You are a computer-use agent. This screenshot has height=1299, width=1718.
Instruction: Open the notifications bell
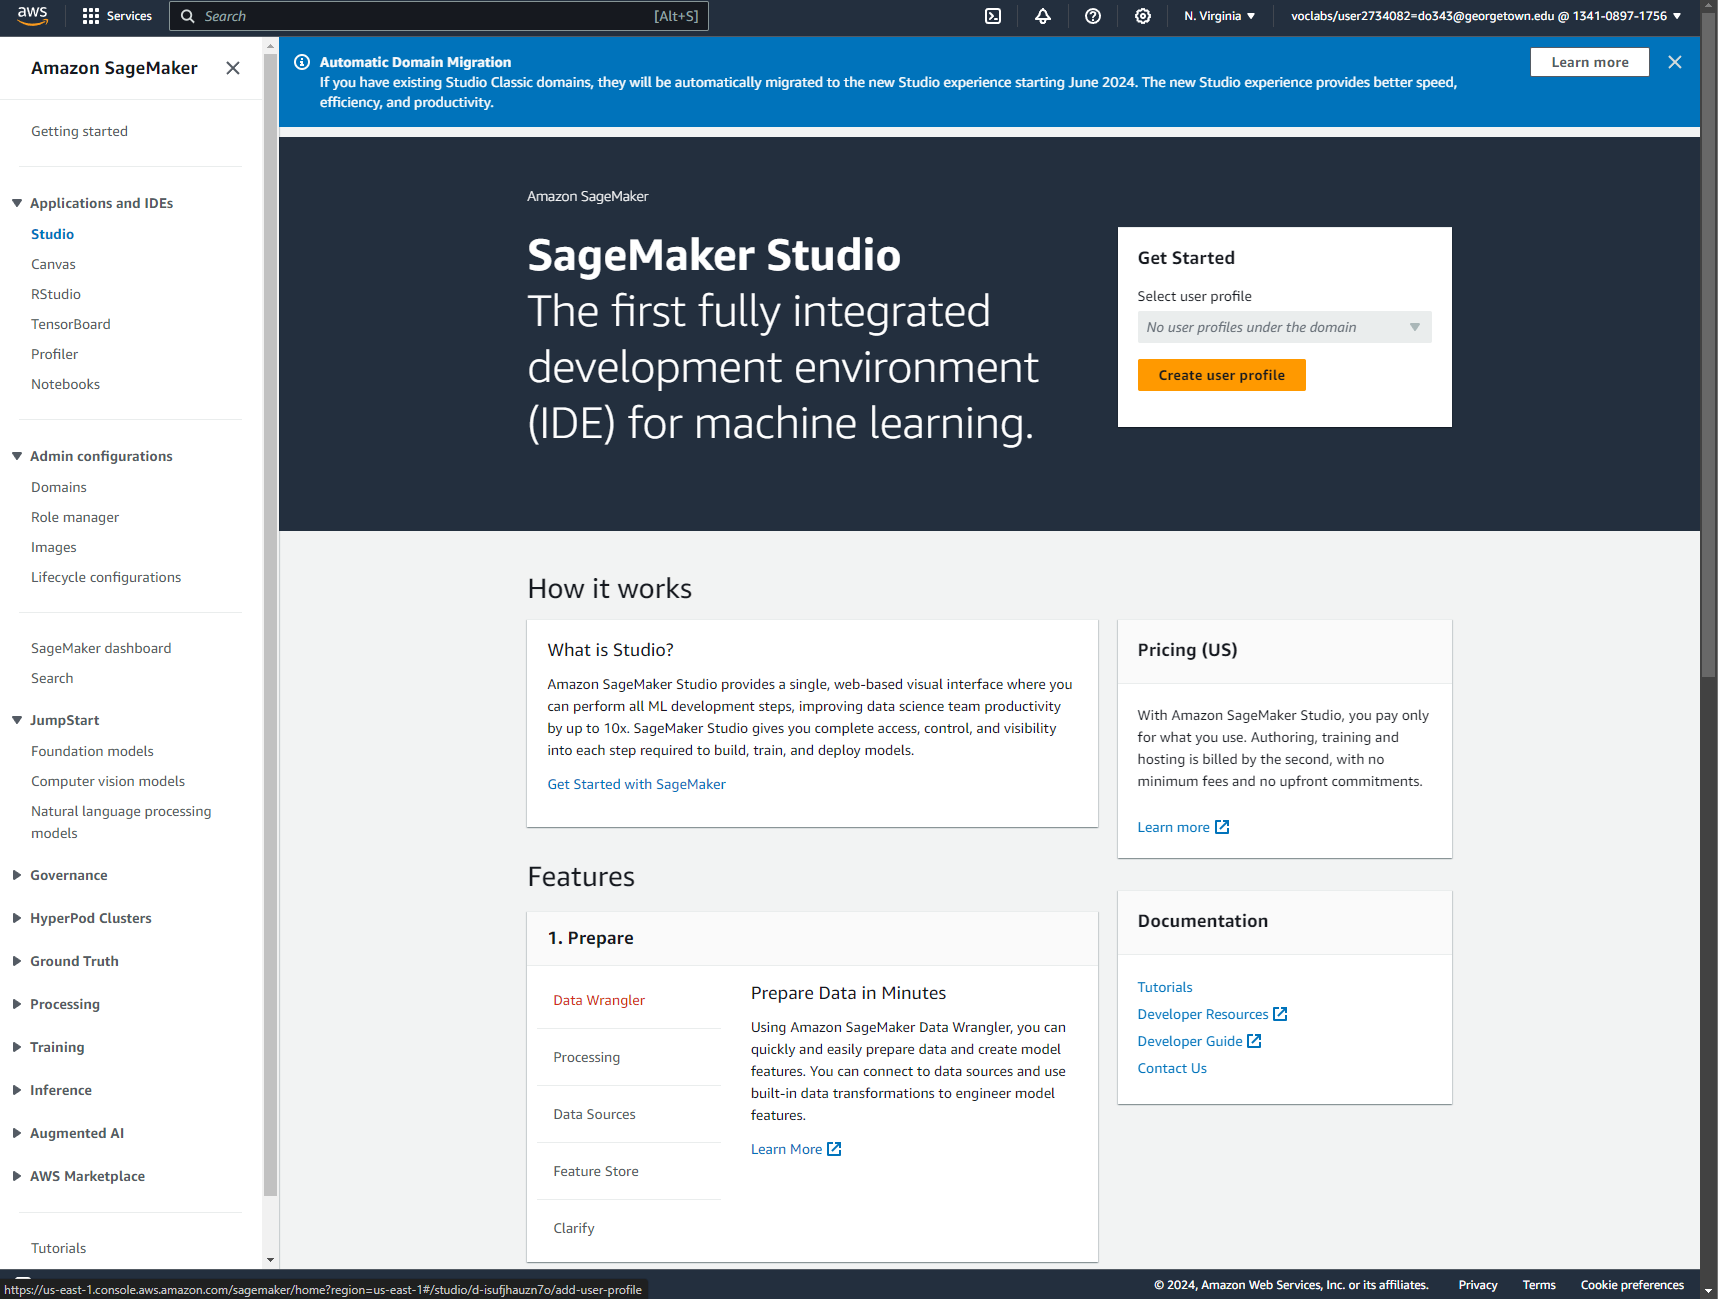[1043, 16]
